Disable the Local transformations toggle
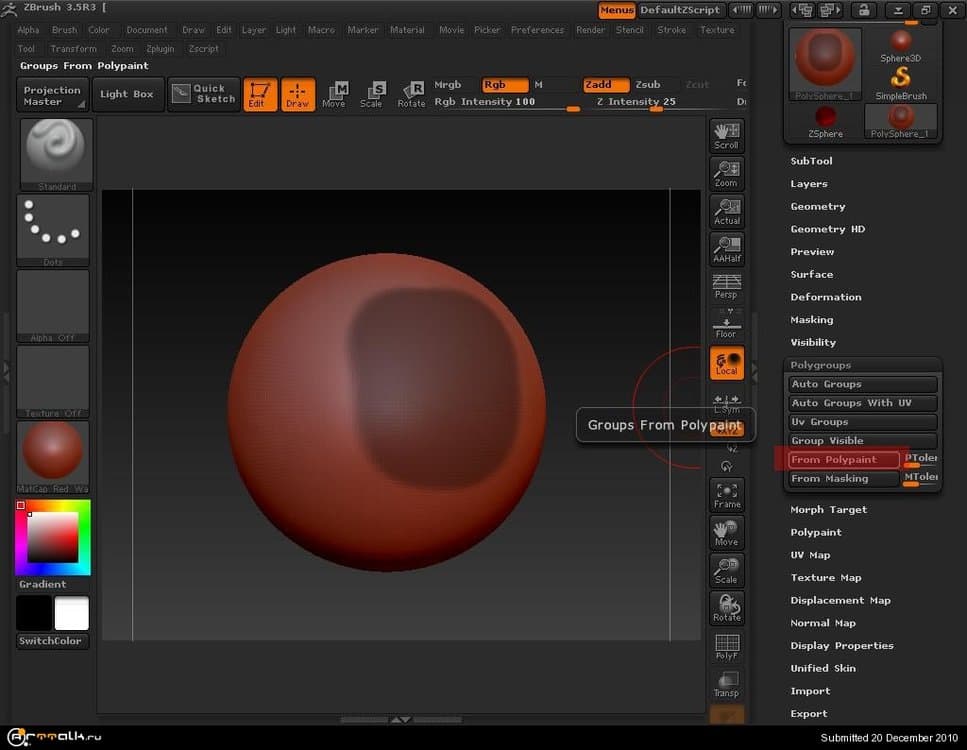 click(x=726, y=363)
